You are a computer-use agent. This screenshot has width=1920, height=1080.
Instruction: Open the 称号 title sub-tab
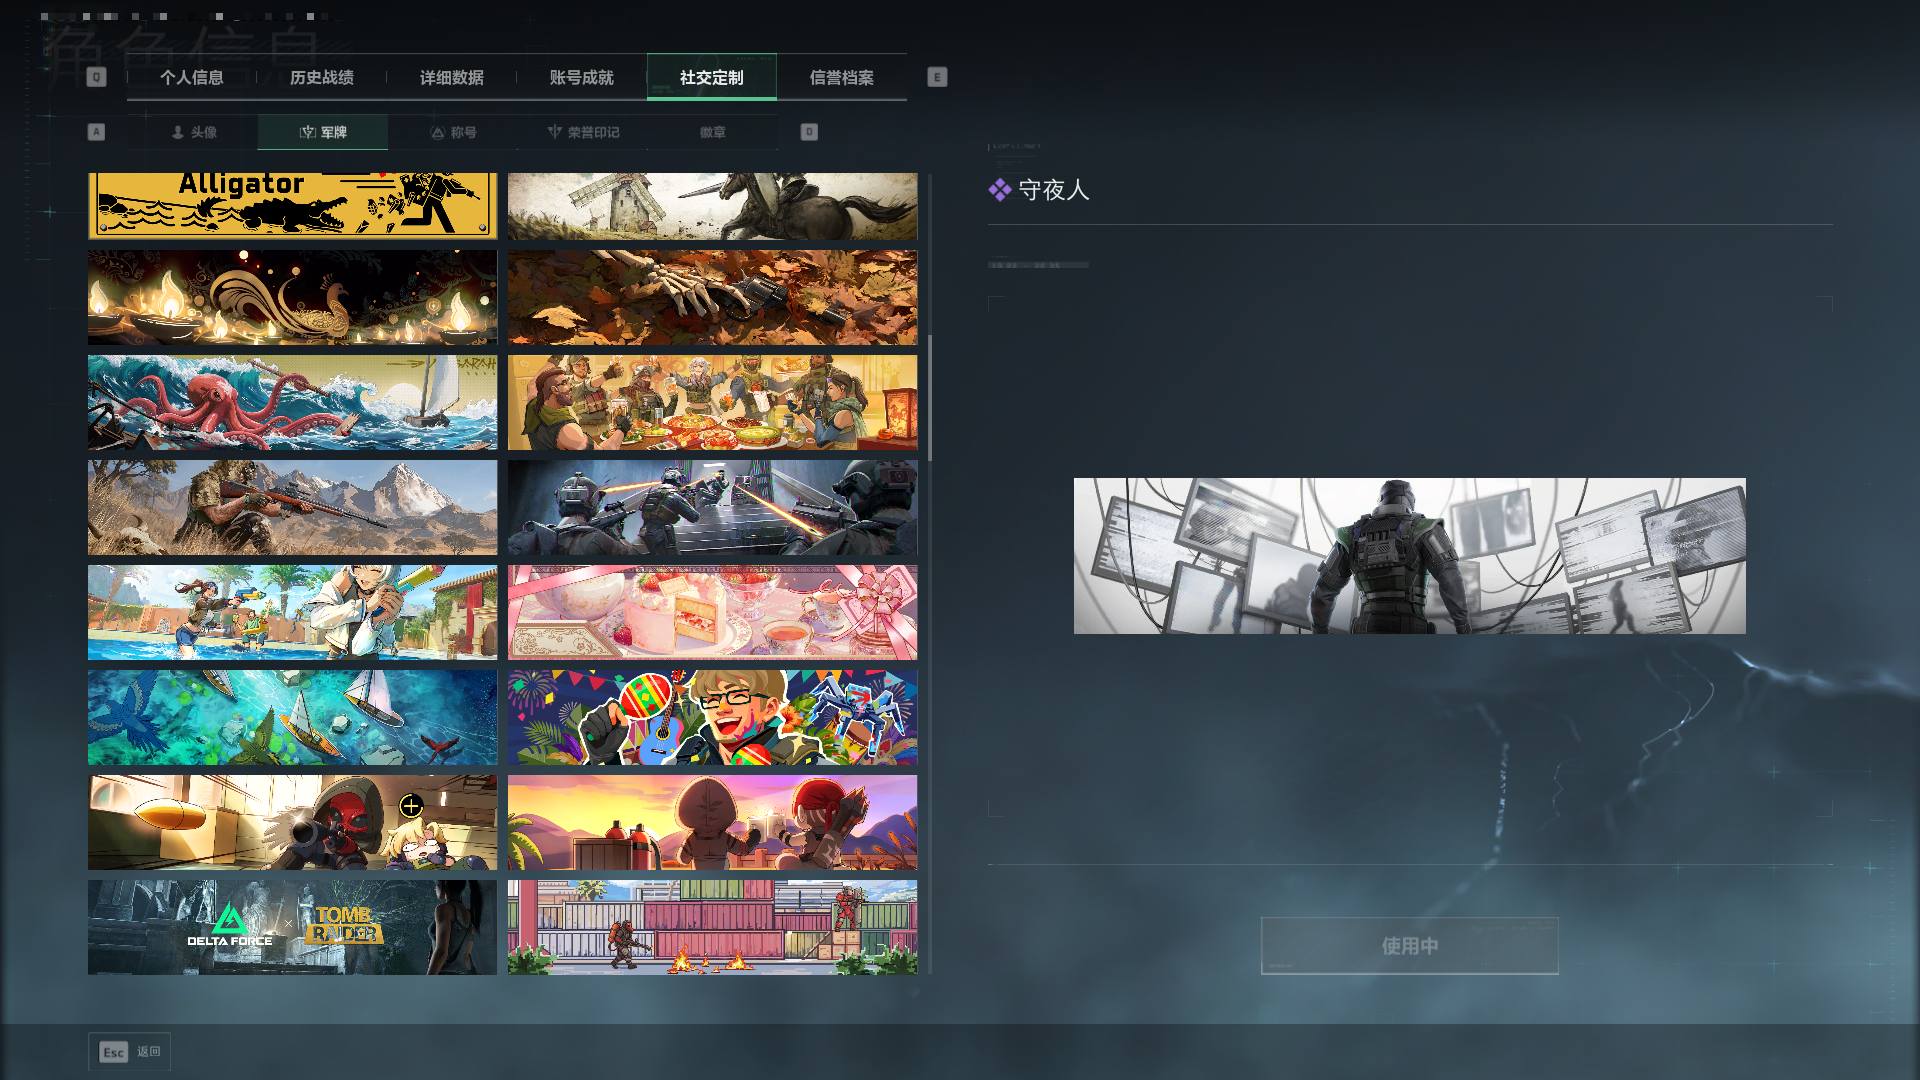453,132
